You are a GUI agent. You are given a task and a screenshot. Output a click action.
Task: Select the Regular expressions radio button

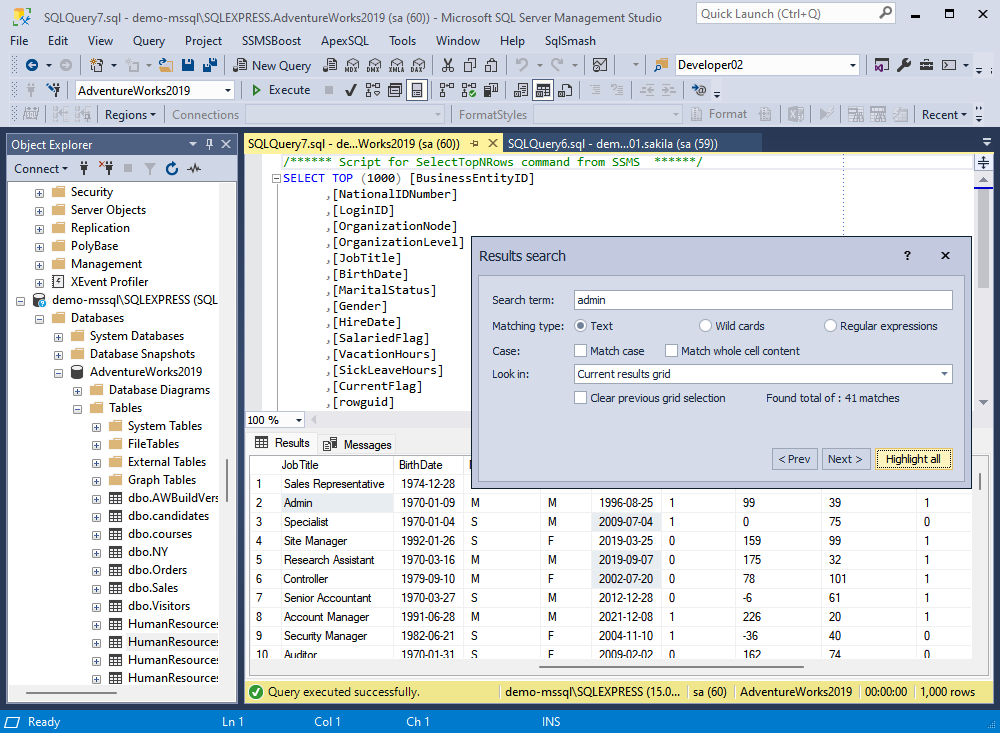(830, 326)
